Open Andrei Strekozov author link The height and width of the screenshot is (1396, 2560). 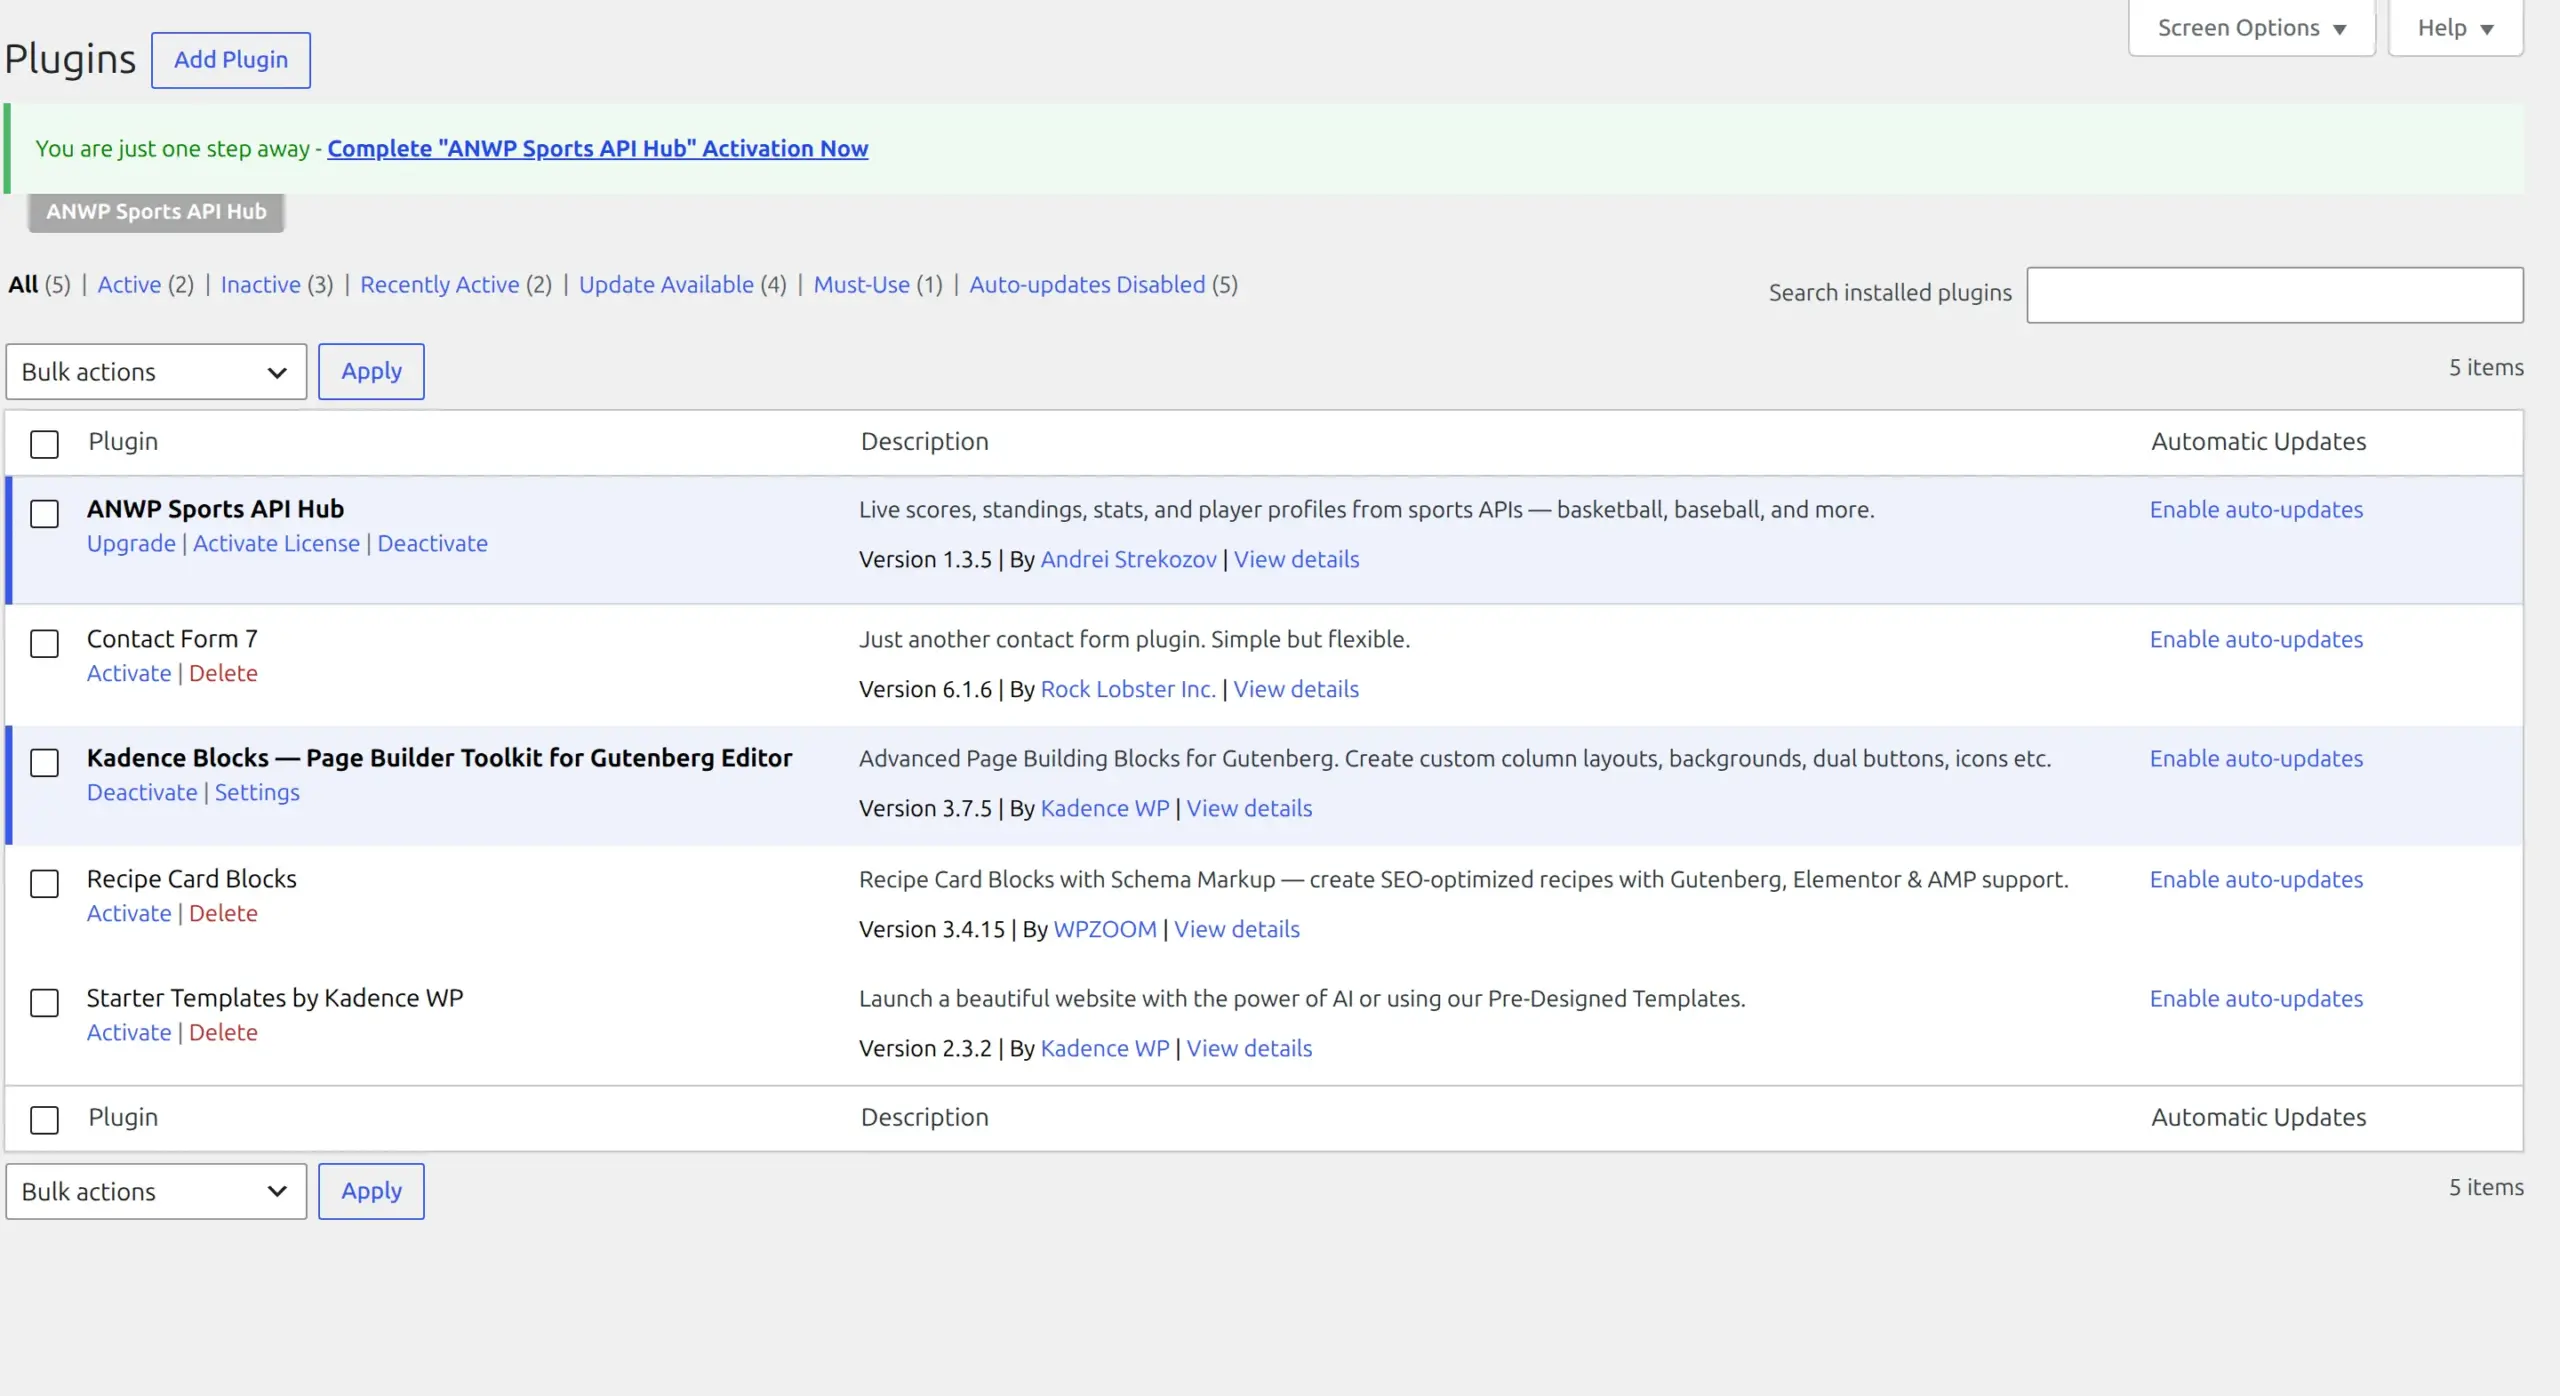pyautogui.click(x=1128, y=559)
